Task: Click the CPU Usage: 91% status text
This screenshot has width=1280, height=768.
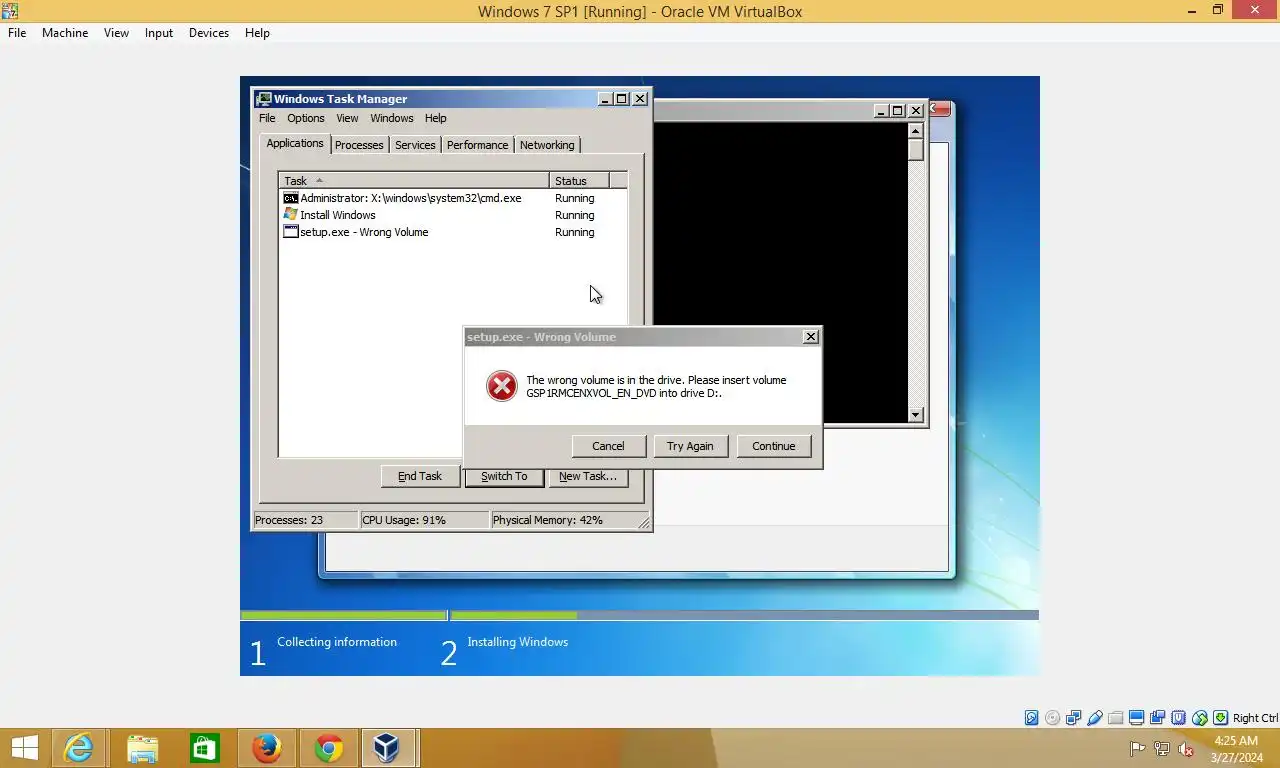Action: 404,520
